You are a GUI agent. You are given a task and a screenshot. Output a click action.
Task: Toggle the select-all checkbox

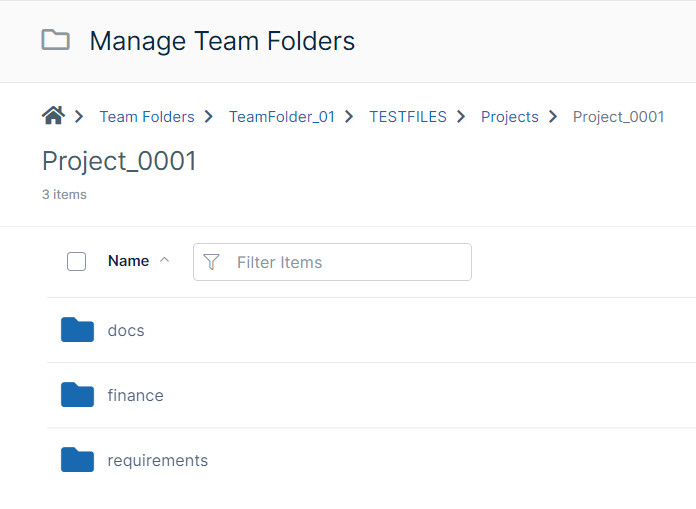(76, 261)
